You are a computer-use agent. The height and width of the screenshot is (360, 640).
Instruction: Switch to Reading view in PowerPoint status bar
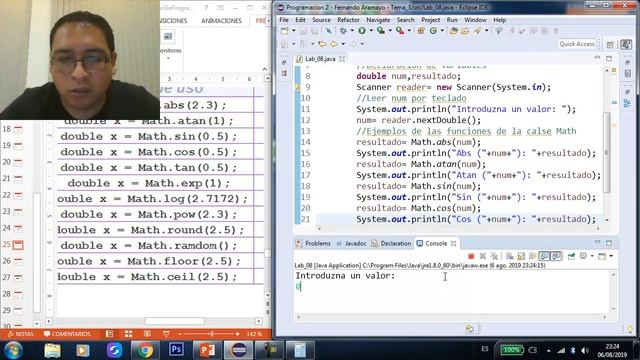click(147, 334)
